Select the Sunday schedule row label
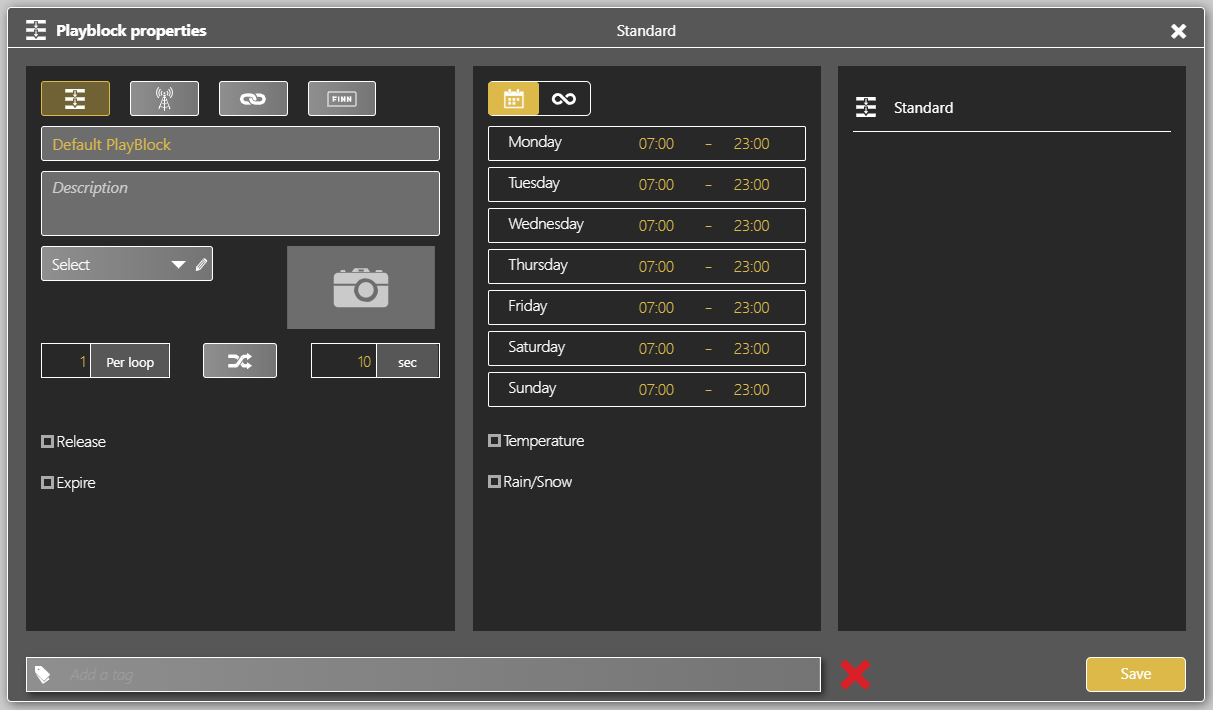The height and width of the screenshot is (710, 1213). coord(532,388)
